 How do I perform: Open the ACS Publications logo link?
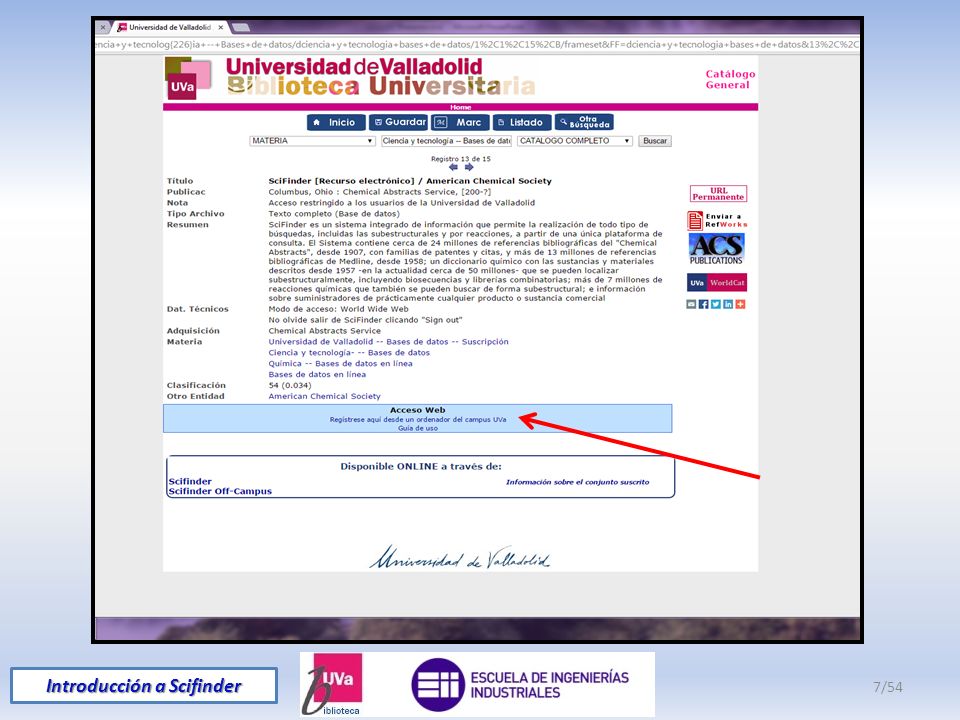pyautogui.click(x=716, y=249)
